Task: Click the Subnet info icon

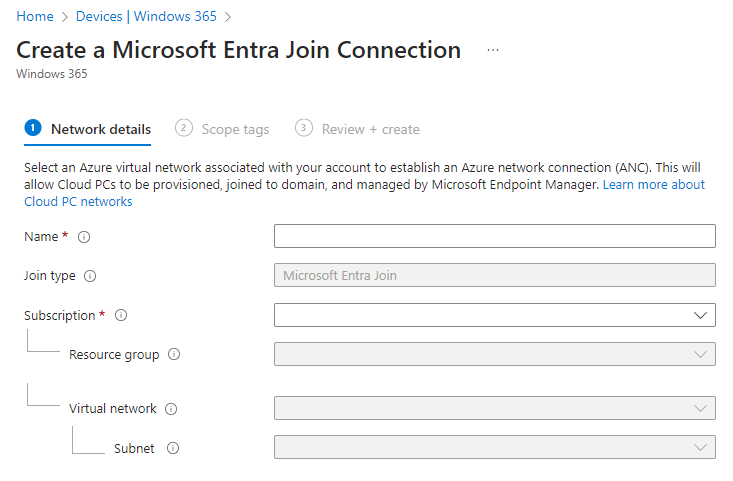Action: coord(173,448)
